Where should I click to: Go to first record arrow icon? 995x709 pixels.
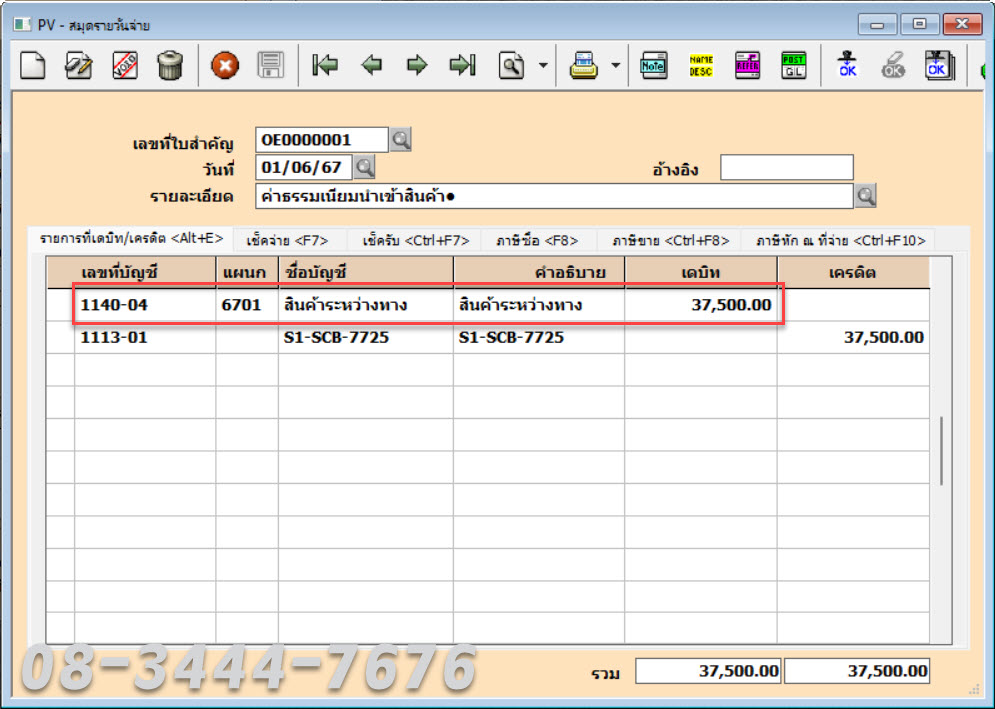pos(325,65)
